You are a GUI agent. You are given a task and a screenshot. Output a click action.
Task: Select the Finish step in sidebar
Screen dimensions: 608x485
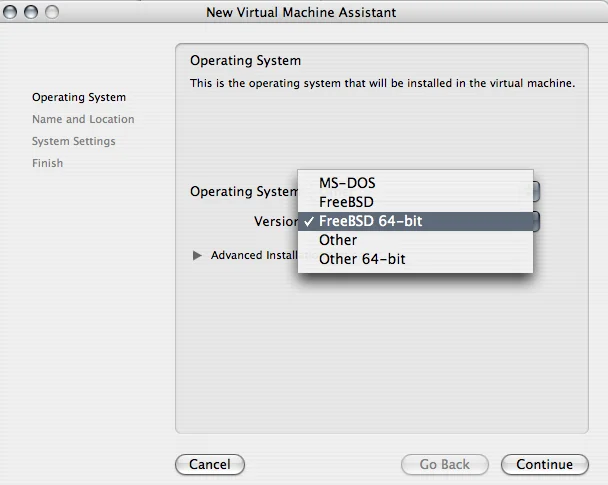47,163
